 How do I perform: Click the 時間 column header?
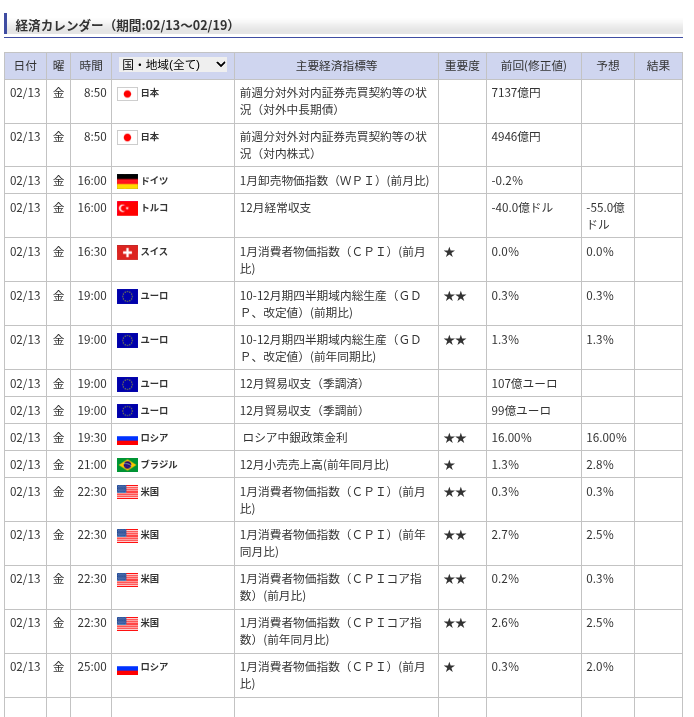pos(90,66)
